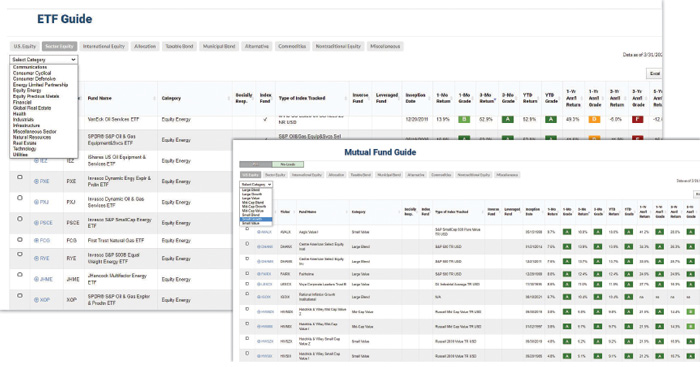
Task: Choose Consumer Cyclical from the category list
Action: 32,73
